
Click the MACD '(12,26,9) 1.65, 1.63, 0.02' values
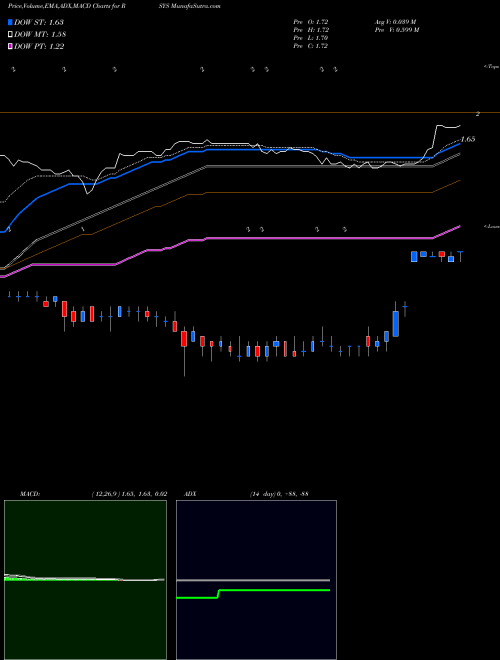click(x=129, y=494)
